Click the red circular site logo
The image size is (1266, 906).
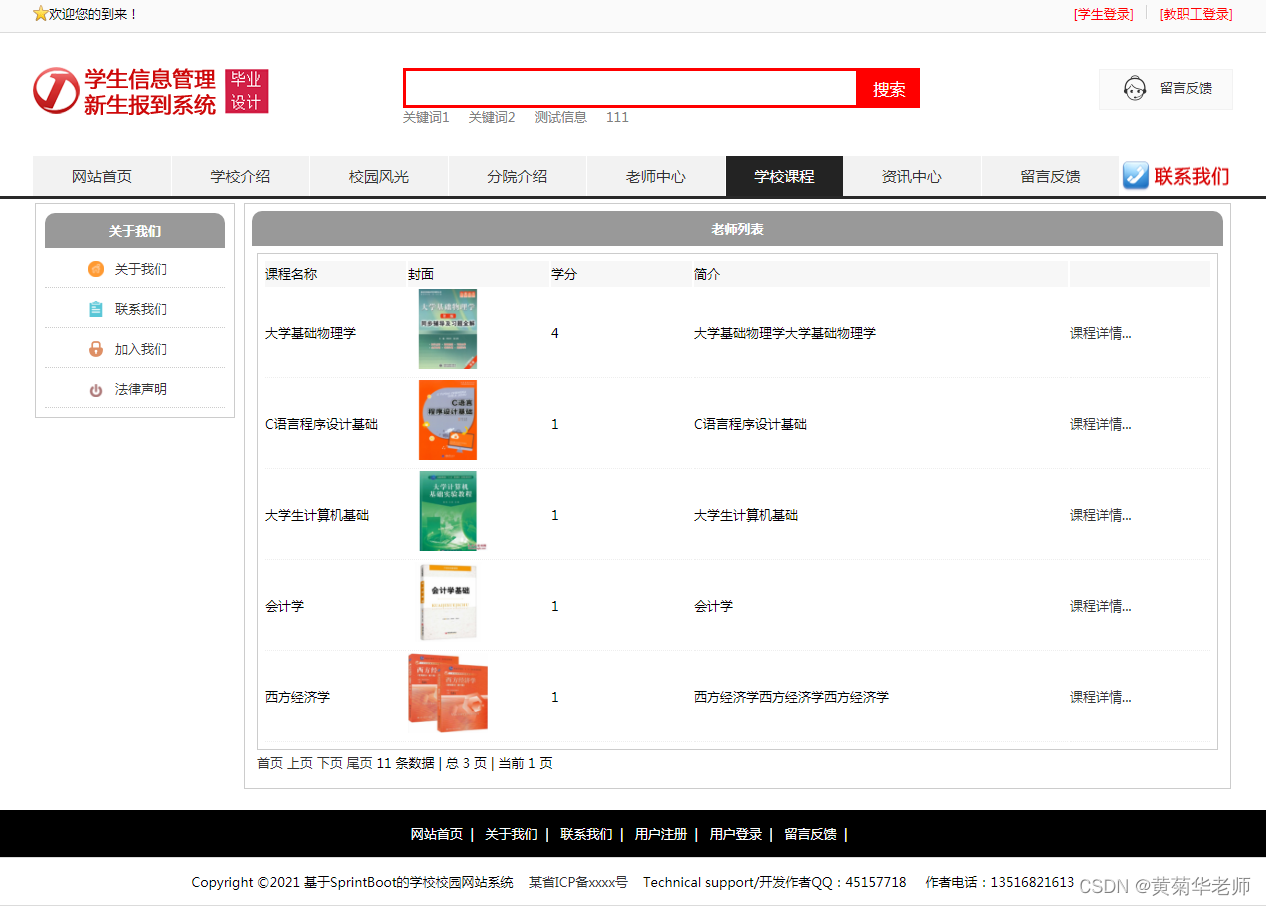[x=55, y=91]
